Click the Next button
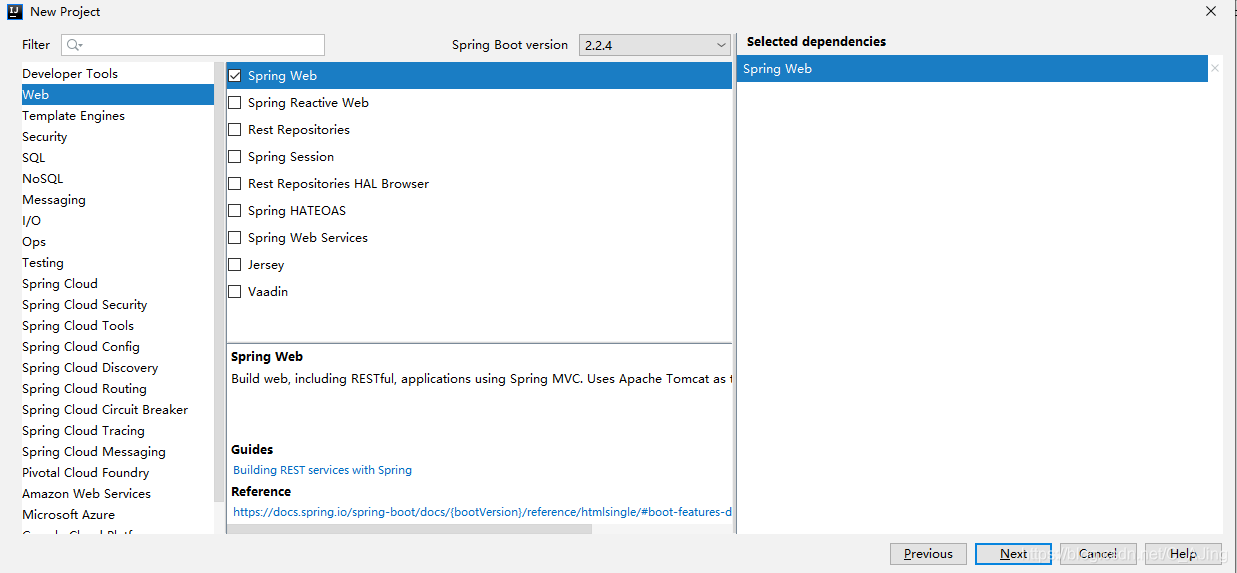Image resolution: width=1237 pixels, height=573 pixels. click(1013, 554)
